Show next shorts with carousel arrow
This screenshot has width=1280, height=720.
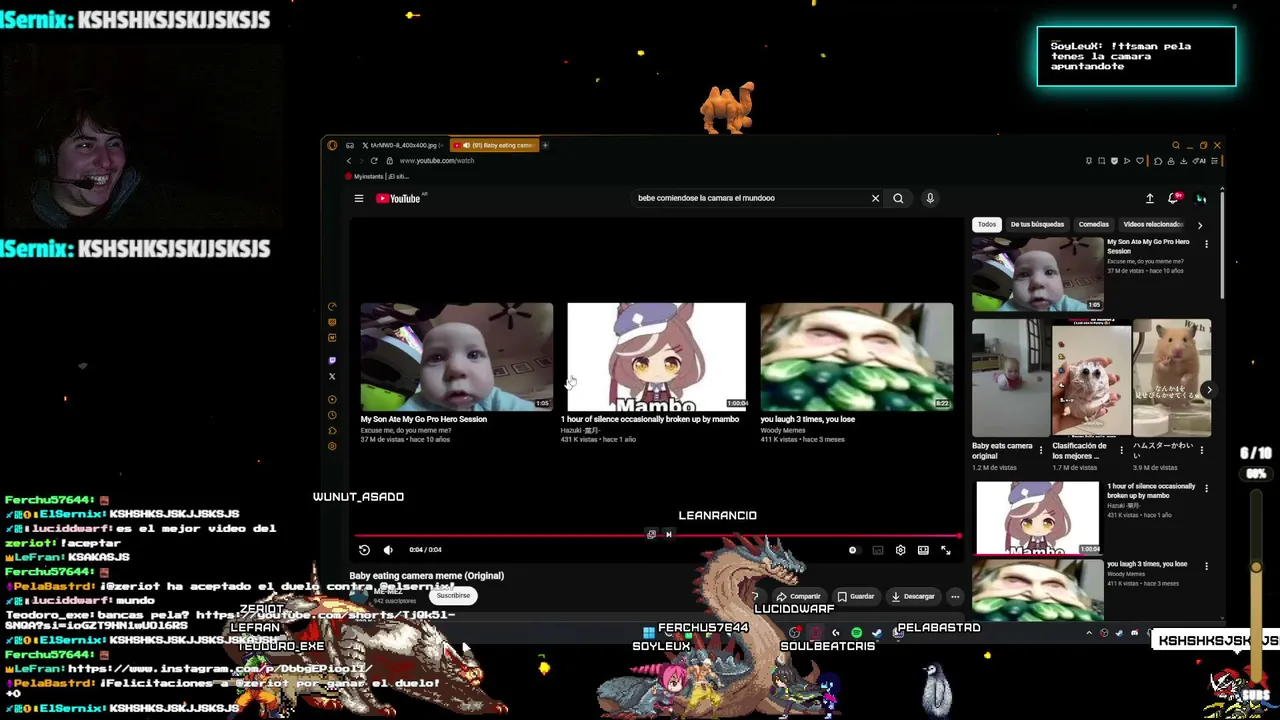(x=1209, y=390)
